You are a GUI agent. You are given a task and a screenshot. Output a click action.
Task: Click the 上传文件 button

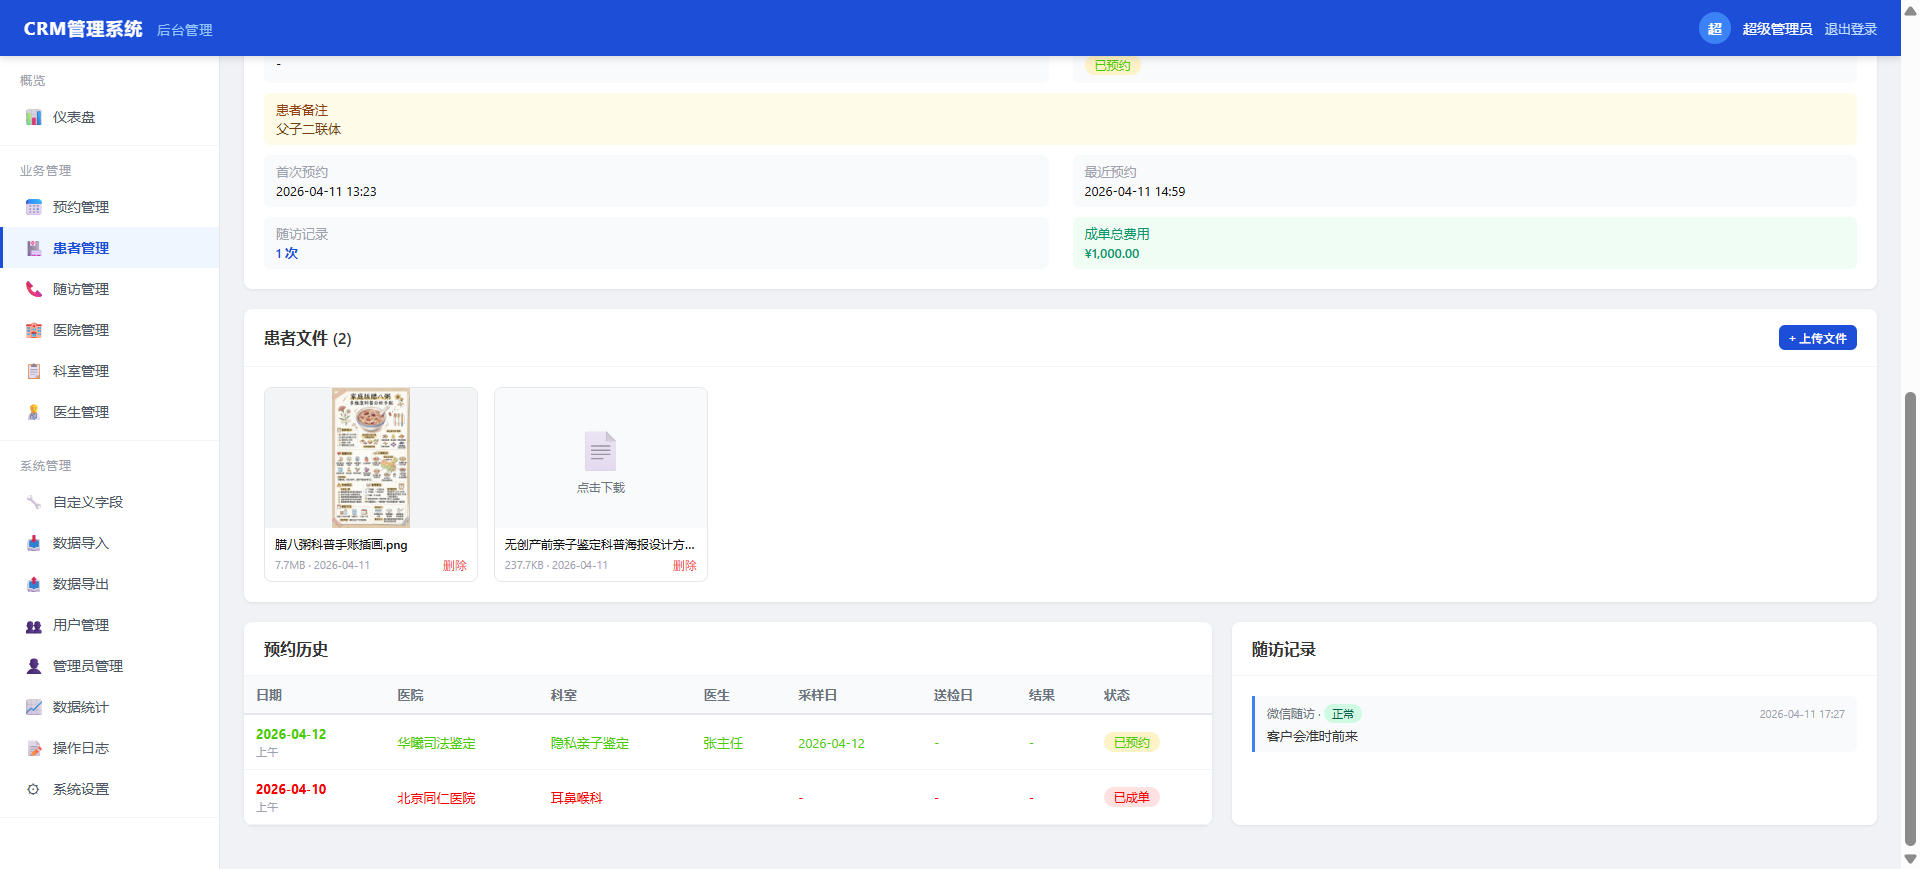(x=1817, y=338)
